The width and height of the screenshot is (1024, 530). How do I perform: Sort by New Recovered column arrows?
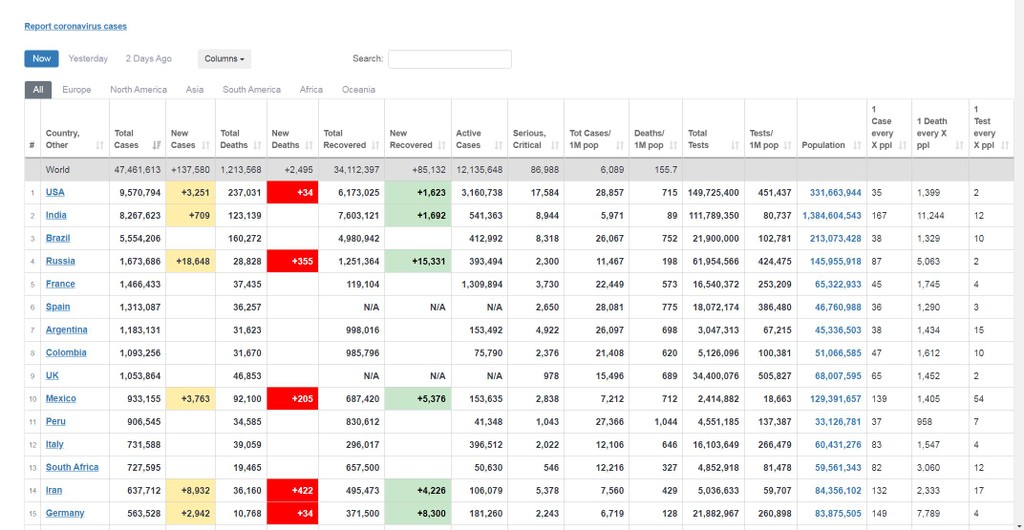coord(442,146)
